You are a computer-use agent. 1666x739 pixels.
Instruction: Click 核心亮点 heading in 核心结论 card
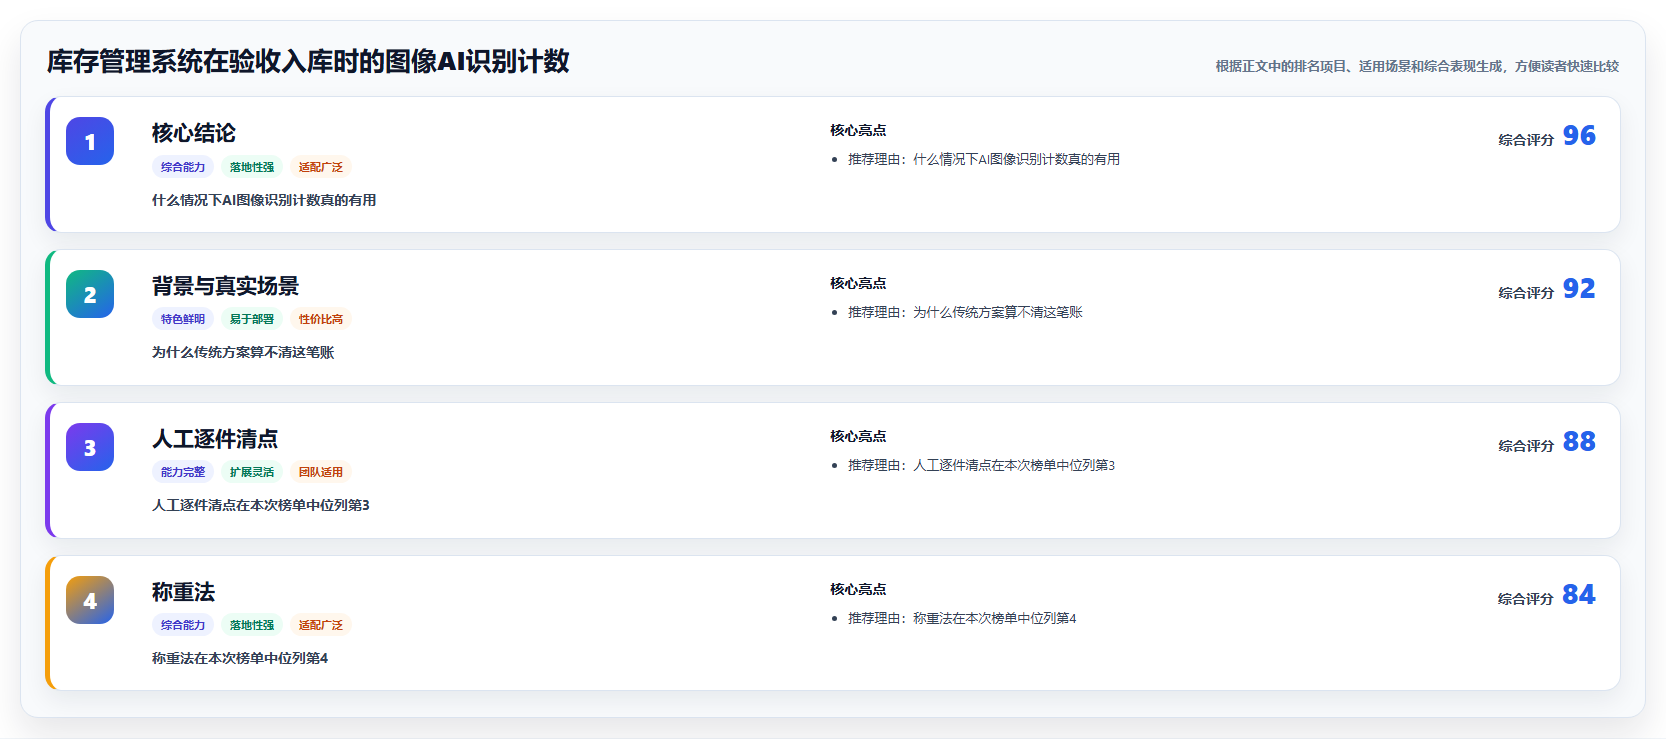pos(858,130)
